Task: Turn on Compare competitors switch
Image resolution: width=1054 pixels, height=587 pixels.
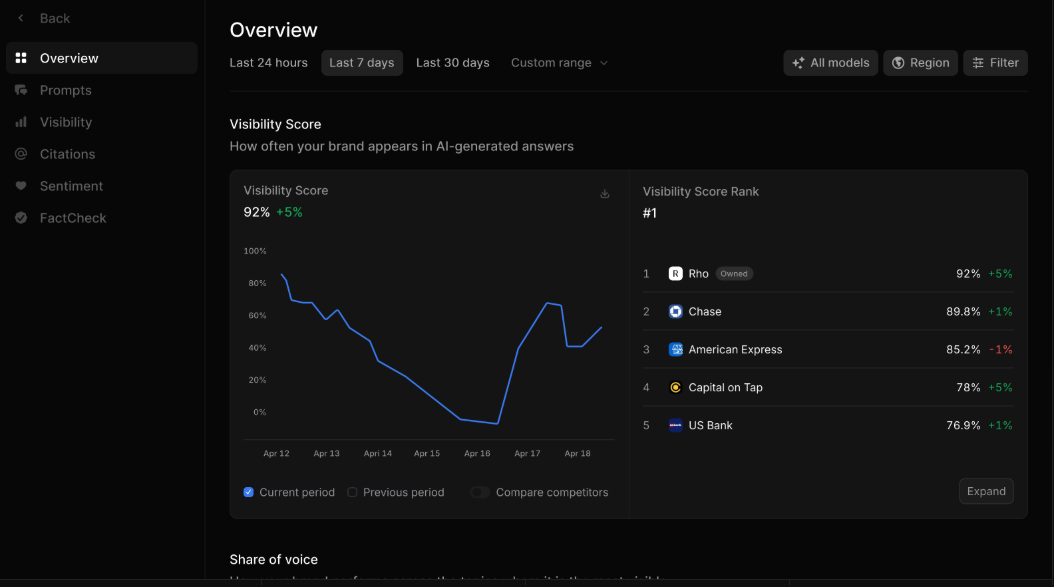Action: coord(480,492)
